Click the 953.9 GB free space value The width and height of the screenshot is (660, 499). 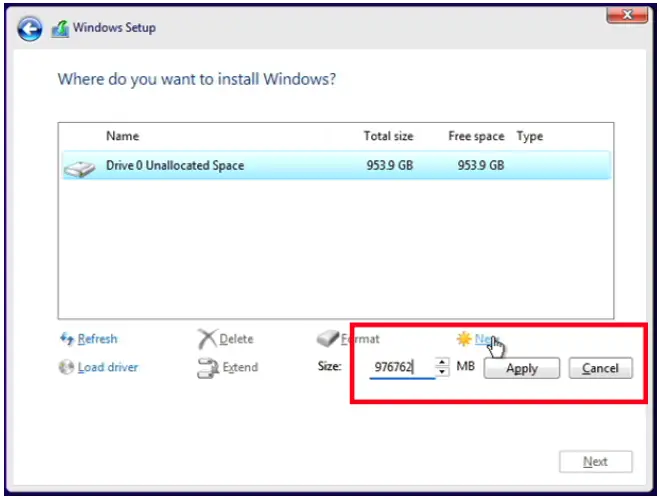pyautogui.click(x=481, y=165)
